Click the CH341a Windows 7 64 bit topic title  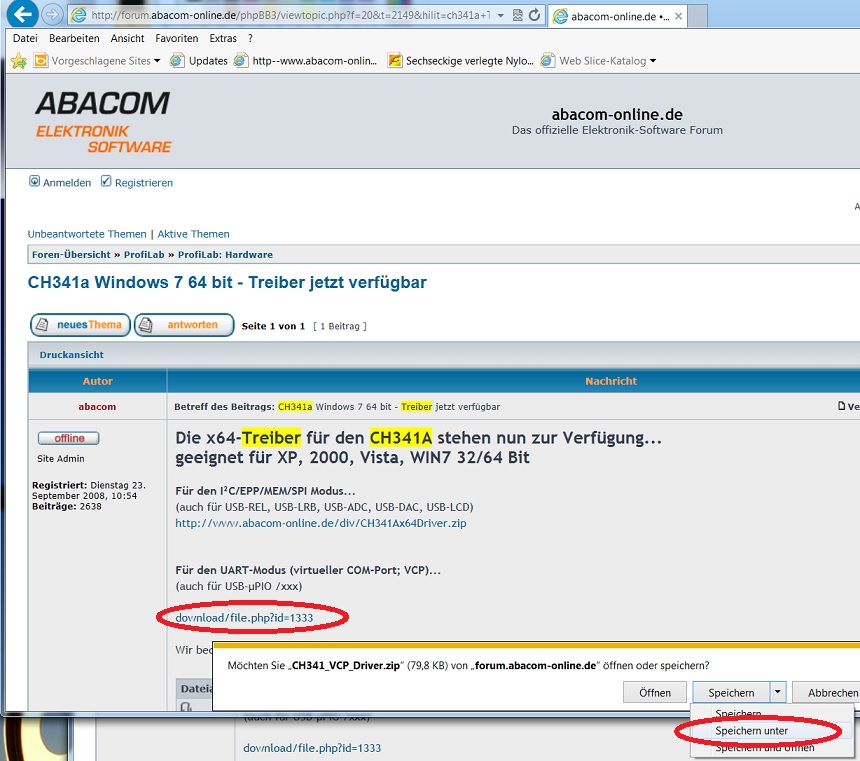[227, 283]
